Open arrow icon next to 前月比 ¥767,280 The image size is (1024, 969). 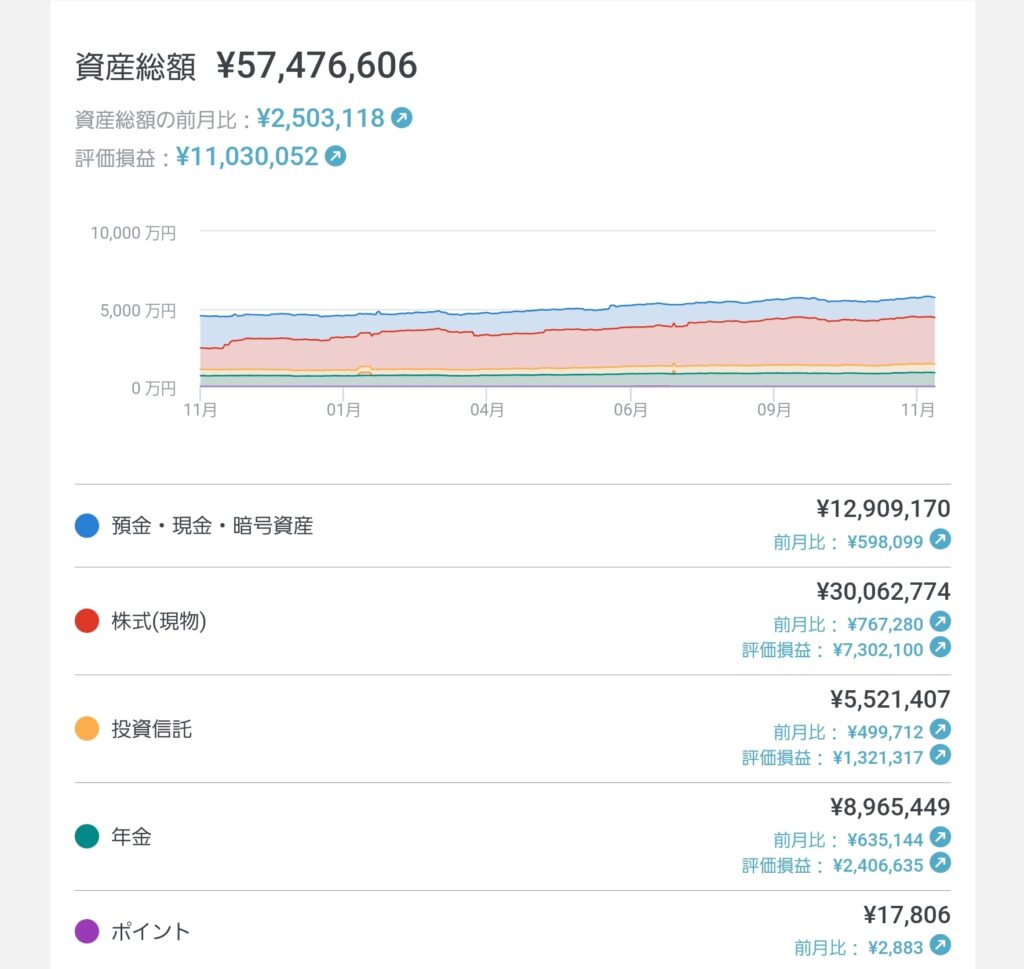click(939, 622)
